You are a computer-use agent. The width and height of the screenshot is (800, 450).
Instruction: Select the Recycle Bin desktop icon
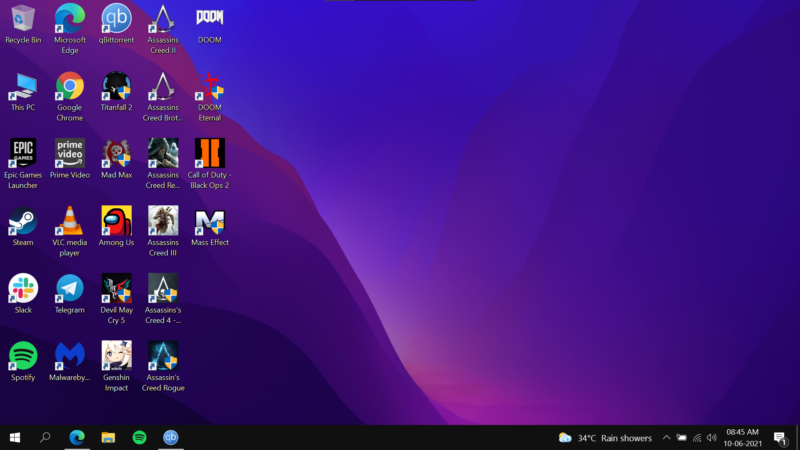(x=23, y=24)
